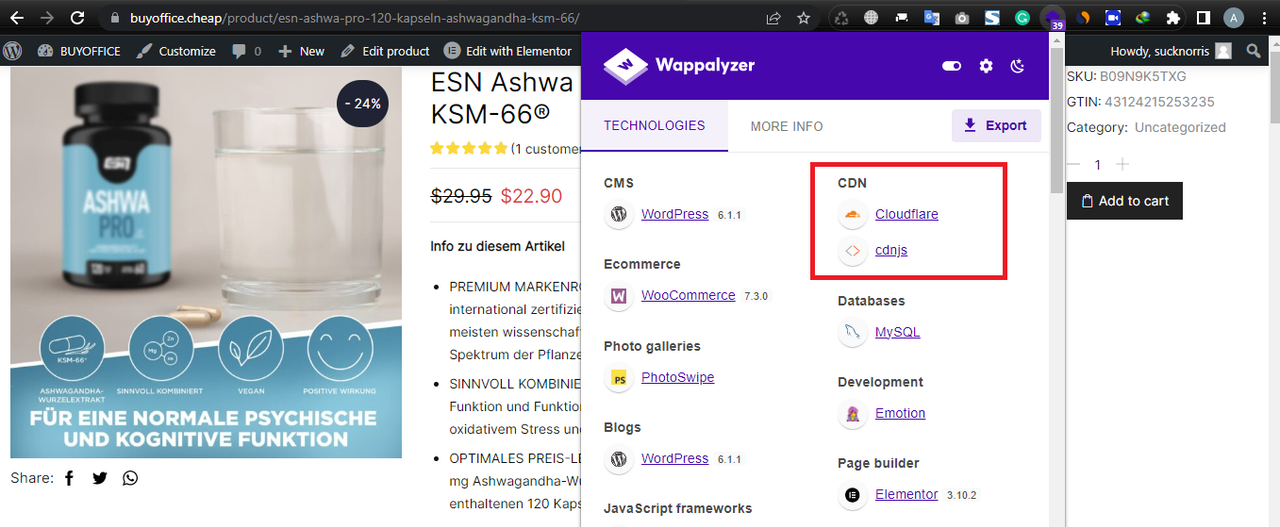The image size is (1280, 527).
Task: Click New in WordPress admin bar
Action: coord(301,51)
